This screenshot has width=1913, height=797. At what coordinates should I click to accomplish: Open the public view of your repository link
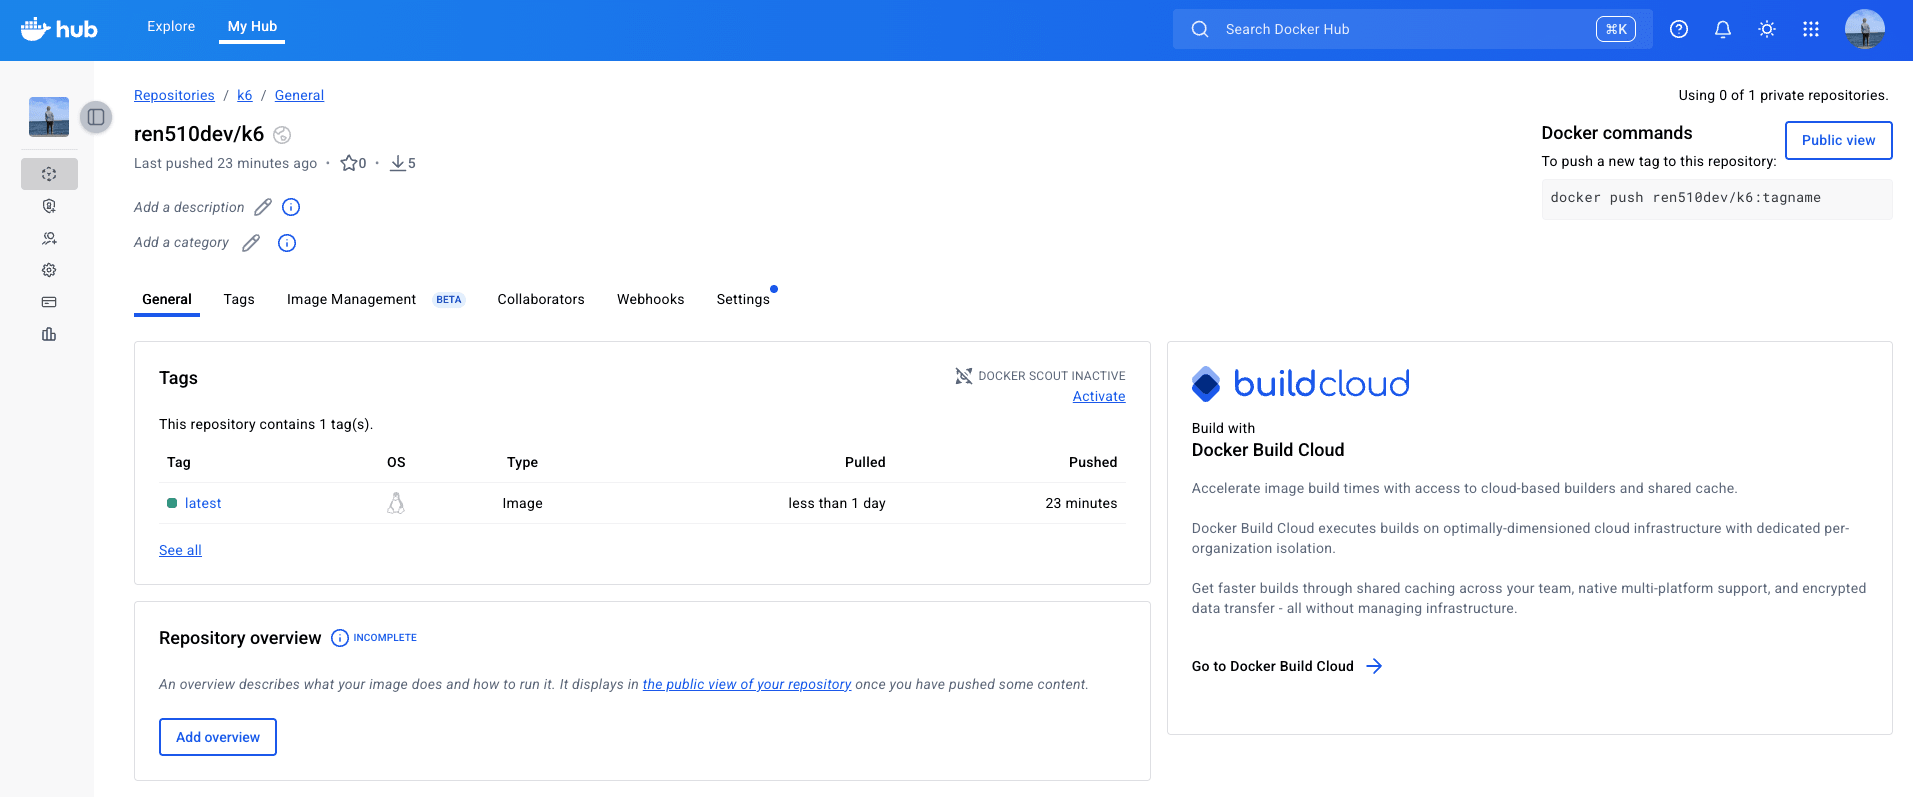tap(747, 684)
